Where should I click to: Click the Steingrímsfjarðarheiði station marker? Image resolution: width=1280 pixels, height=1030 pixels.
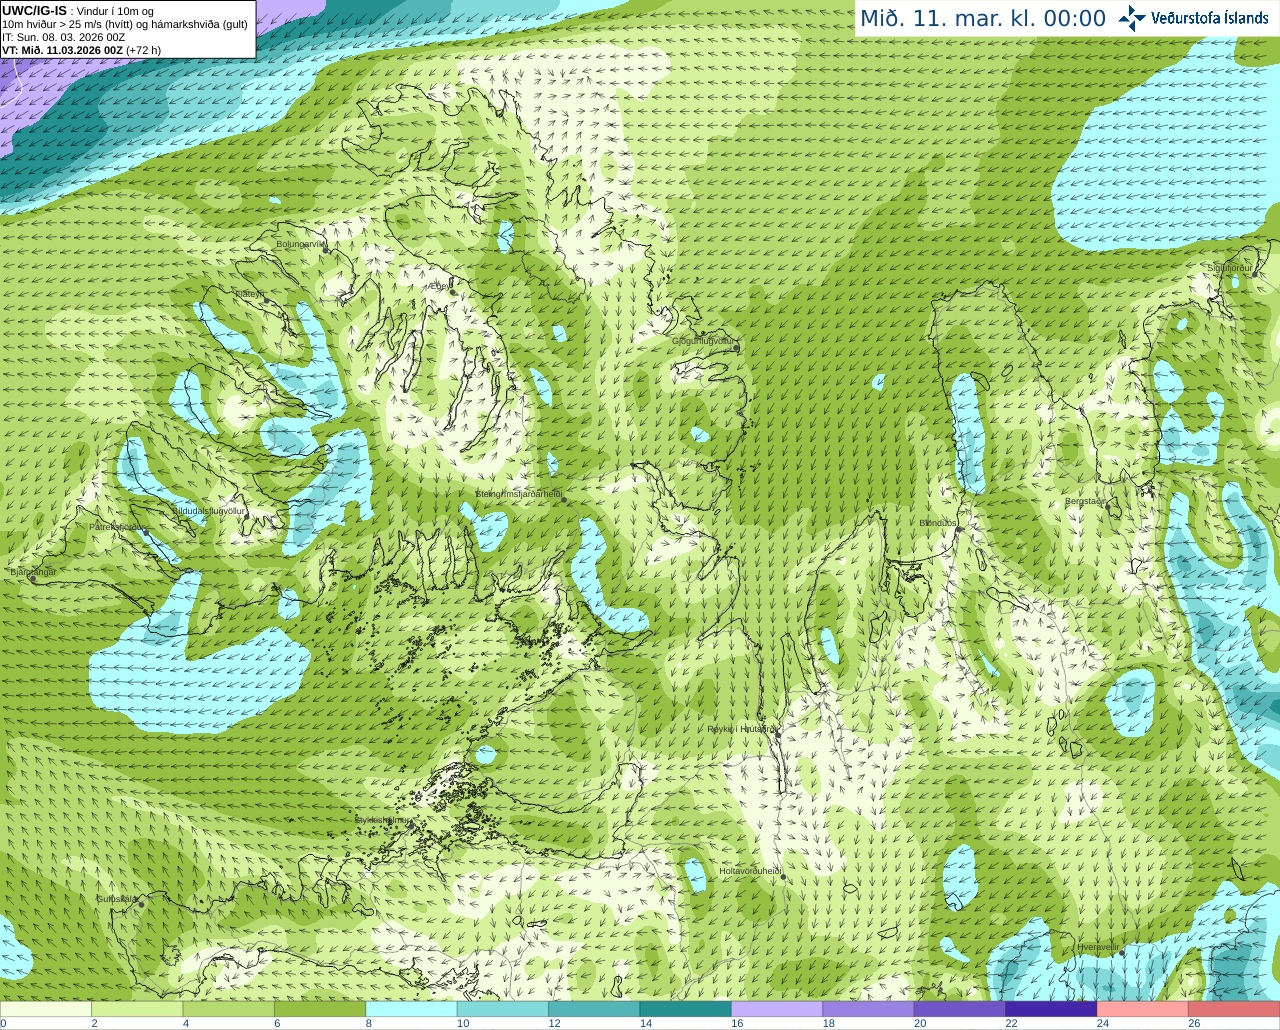click(564, 500)
